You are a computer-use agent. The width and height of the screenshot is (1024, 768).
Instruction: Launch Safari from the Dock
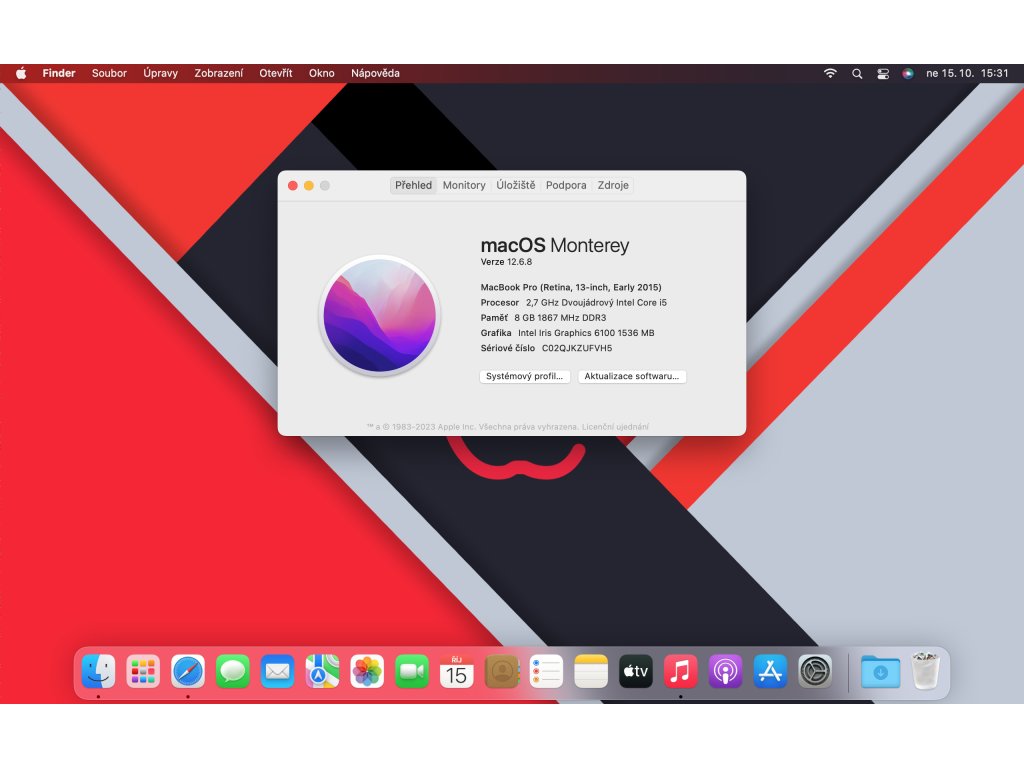coord(188,671)
